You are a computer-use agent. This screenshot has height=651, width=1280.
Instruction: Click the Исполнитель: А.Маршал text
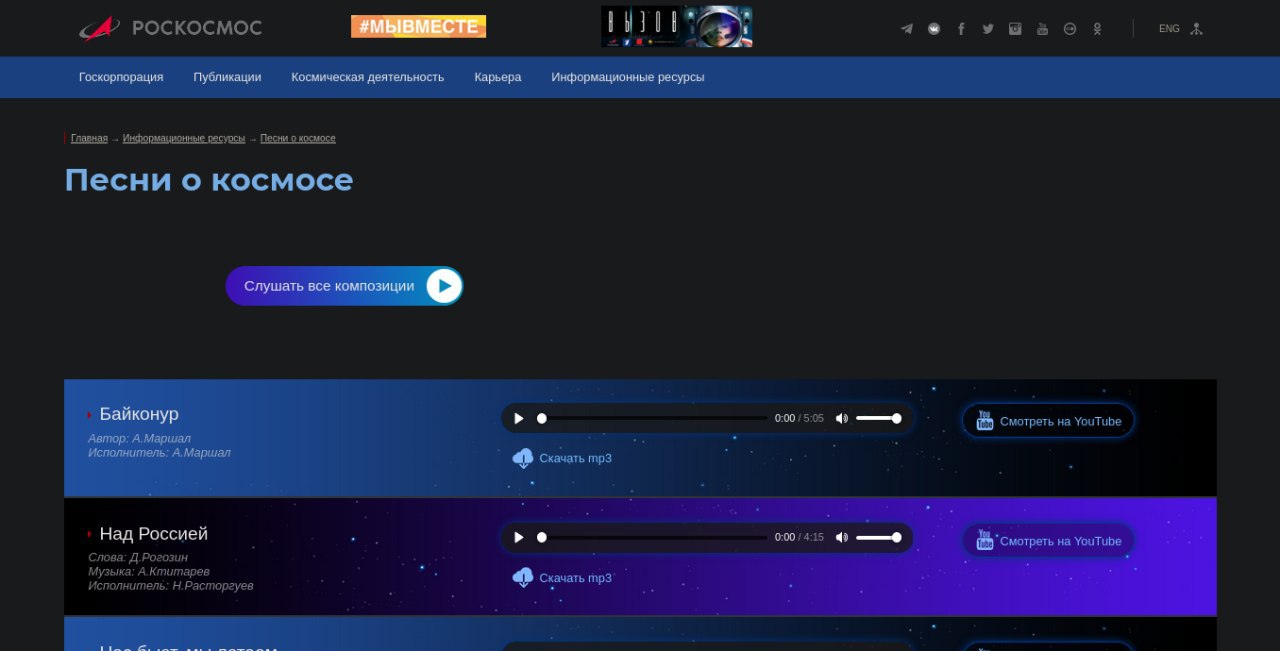coord(159,452)
